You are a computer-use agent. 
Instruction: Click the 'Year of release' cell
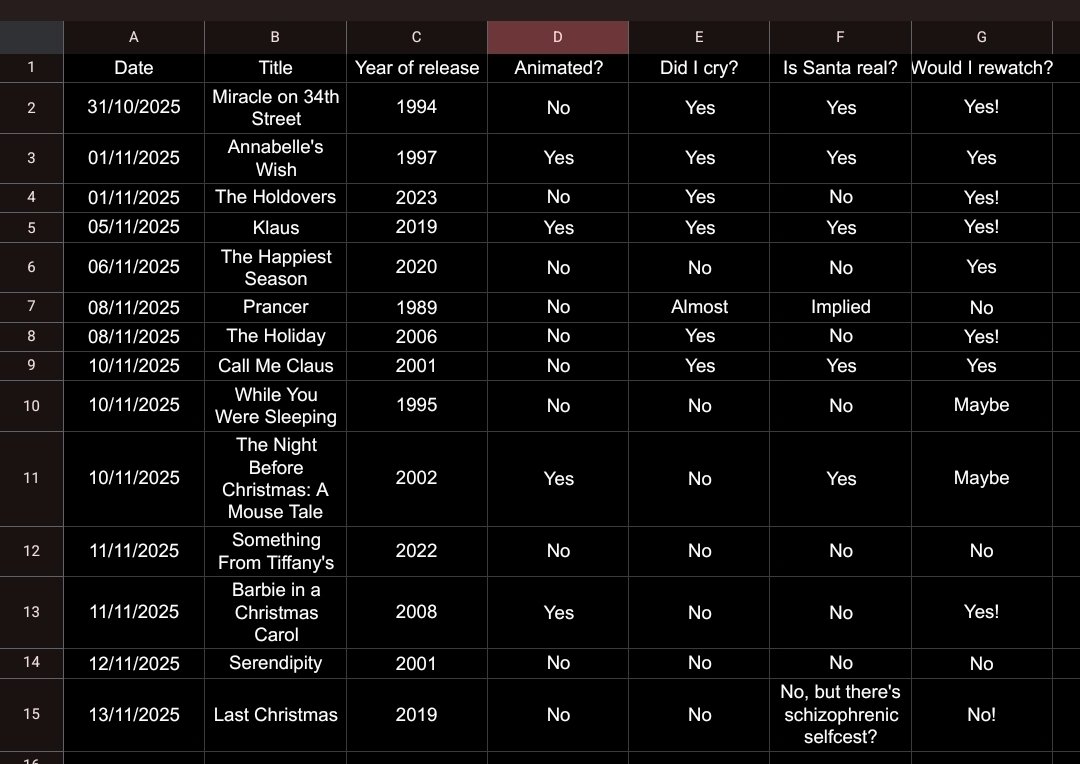tap(417, 68)
